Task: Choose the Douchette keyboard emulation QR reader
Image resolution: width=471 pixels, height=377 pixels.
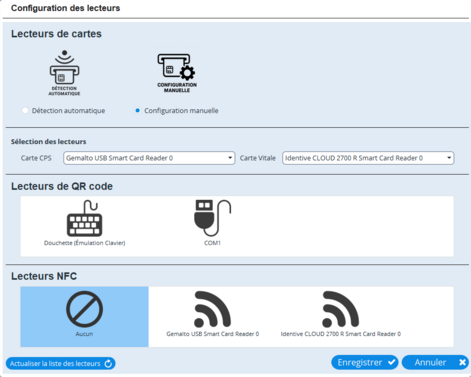Action: tap(84, 223)
